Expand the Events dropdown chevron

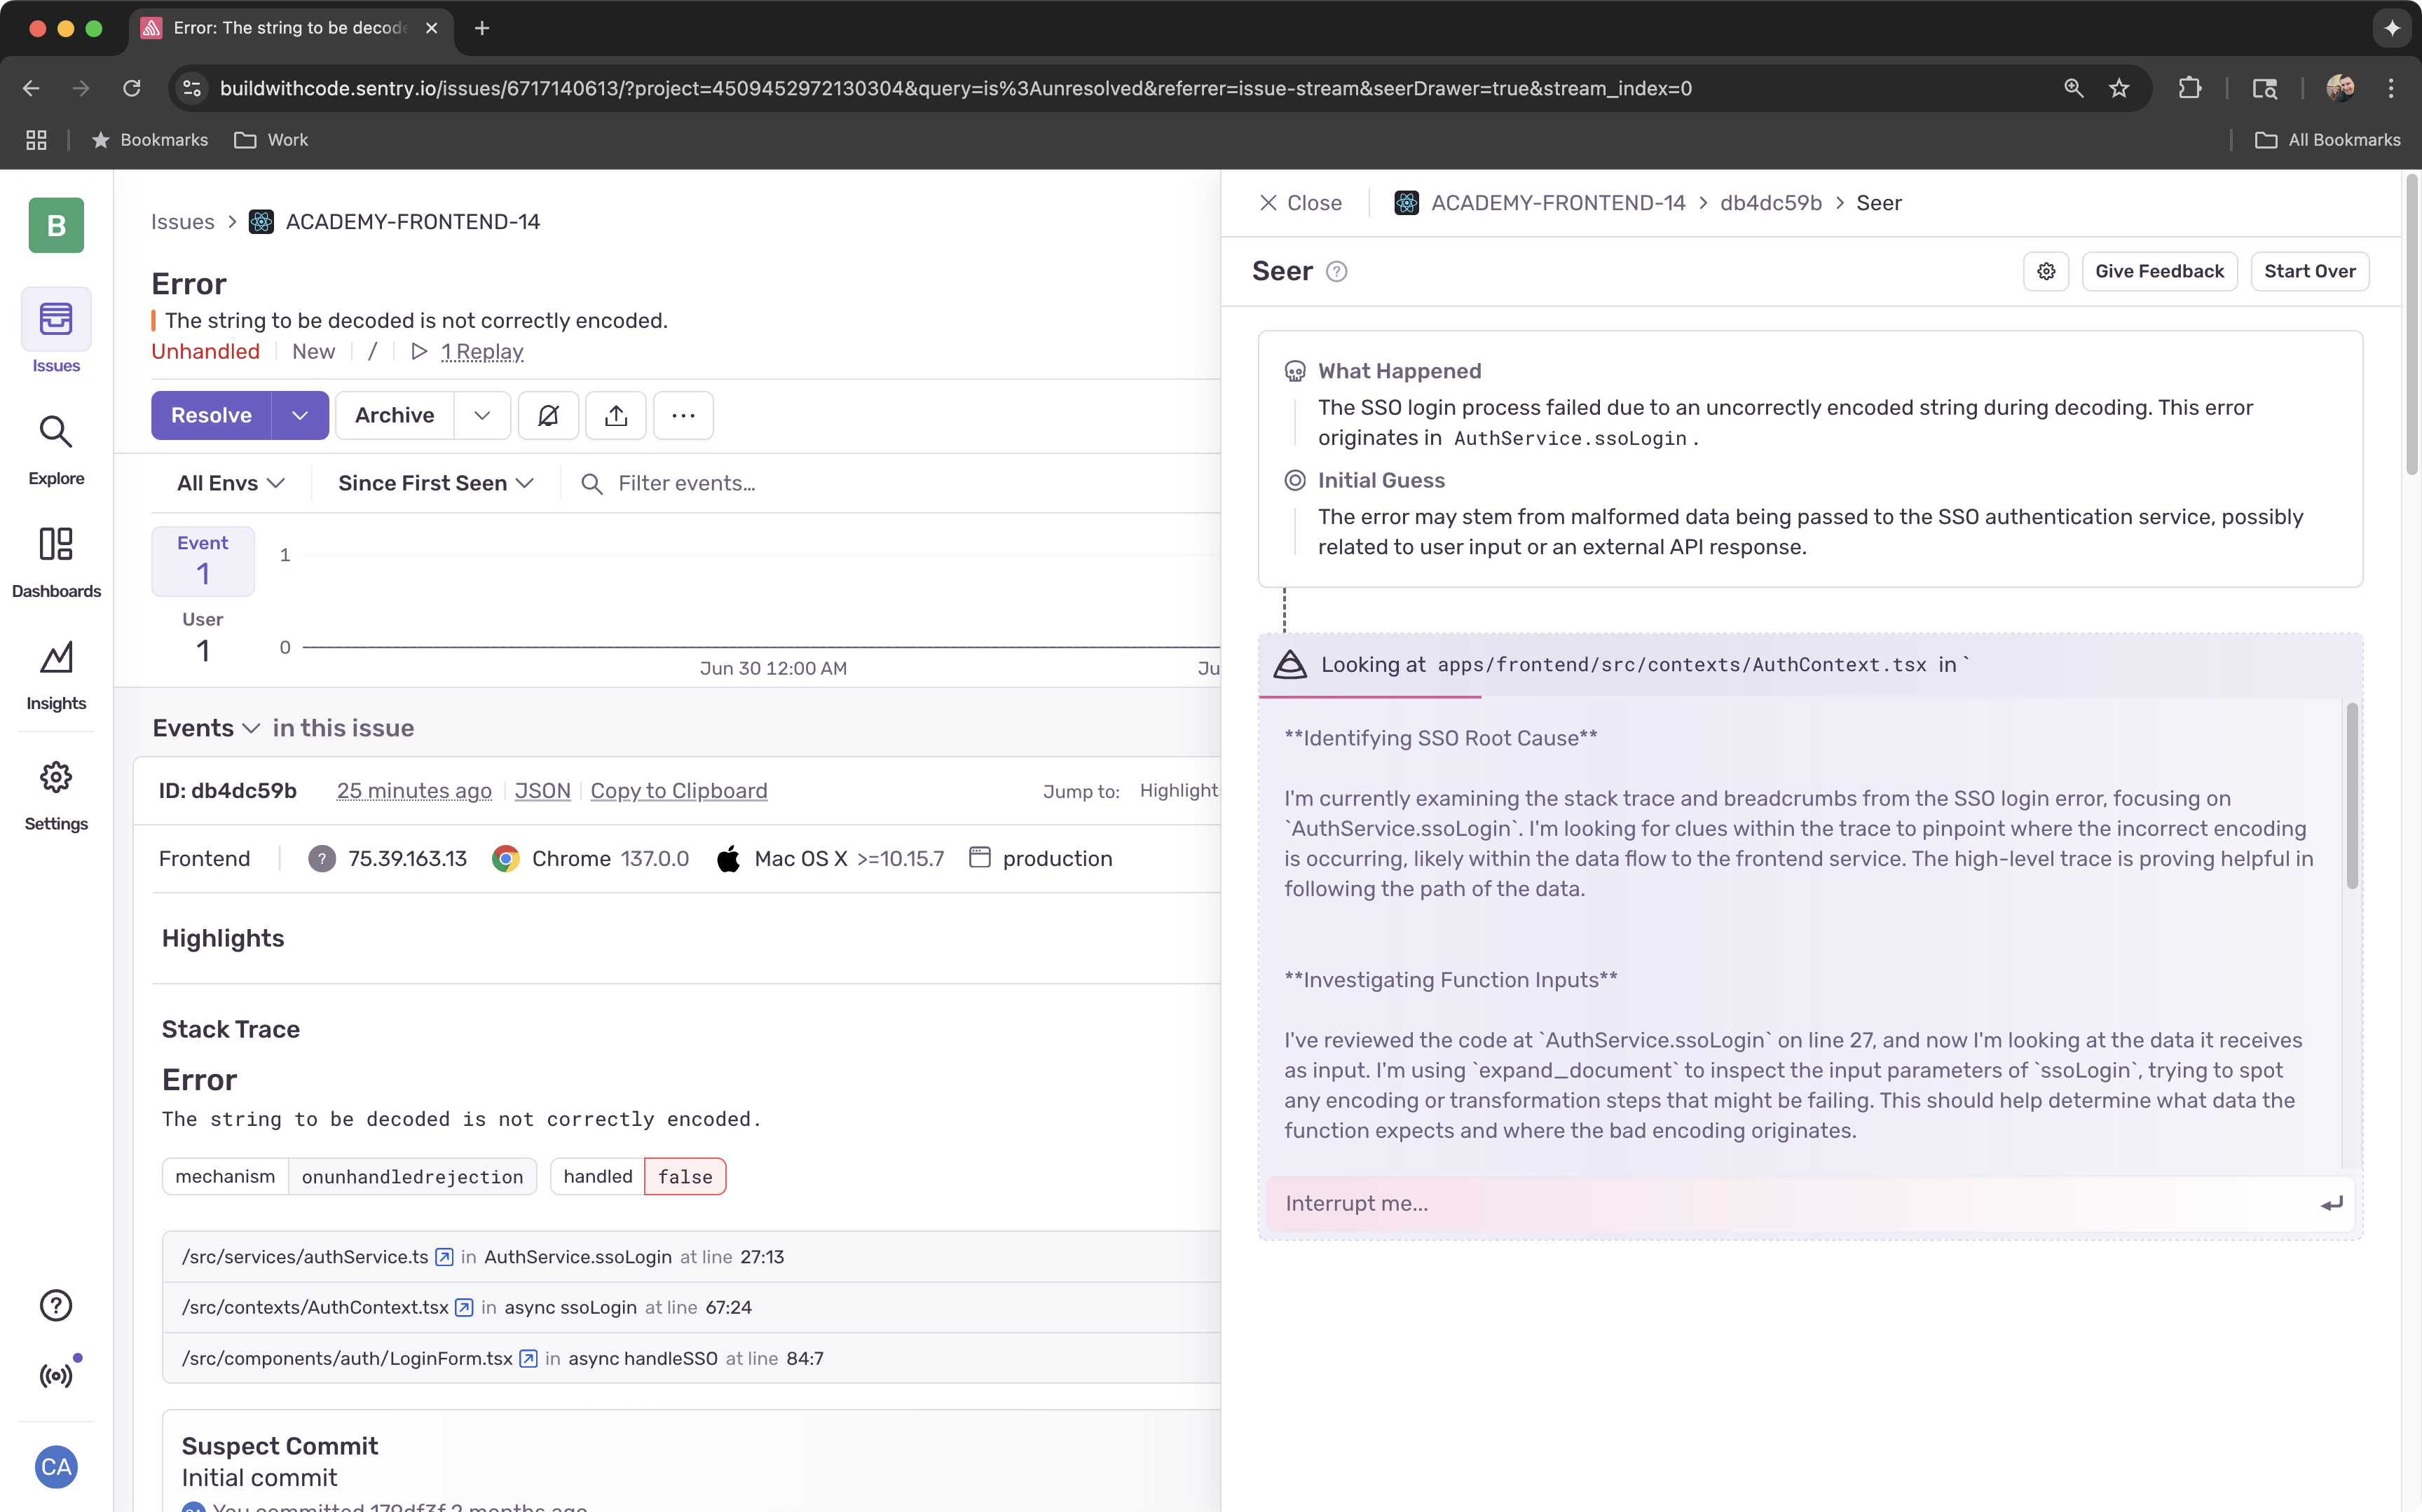click(x=251, y=728)
